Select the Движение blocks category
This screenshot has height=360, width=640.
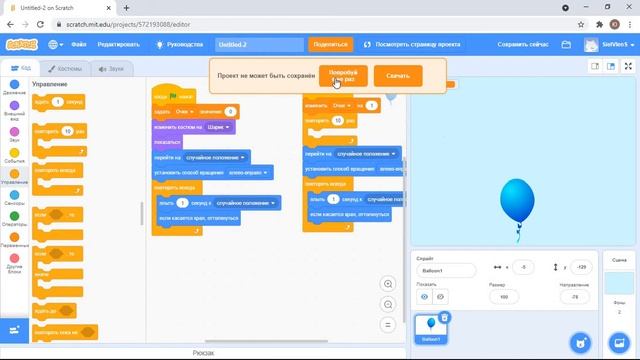click(14, 87)
